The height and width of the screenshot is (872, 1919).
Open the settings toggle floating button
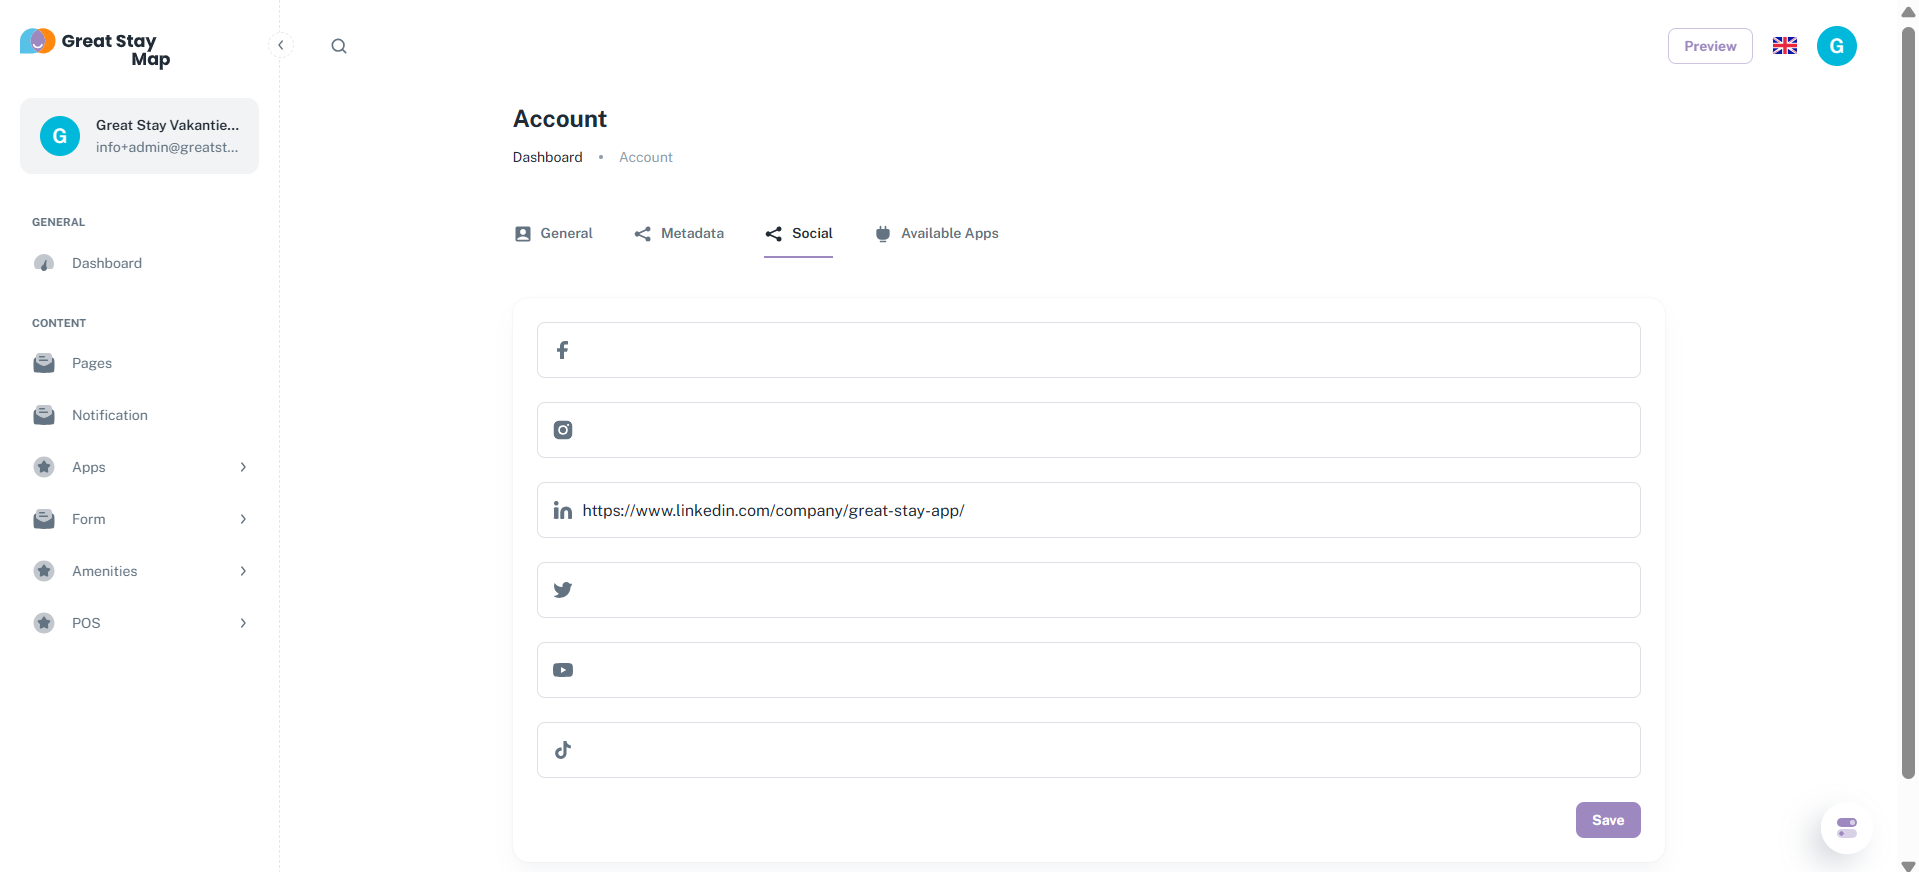click(1847, 828)
